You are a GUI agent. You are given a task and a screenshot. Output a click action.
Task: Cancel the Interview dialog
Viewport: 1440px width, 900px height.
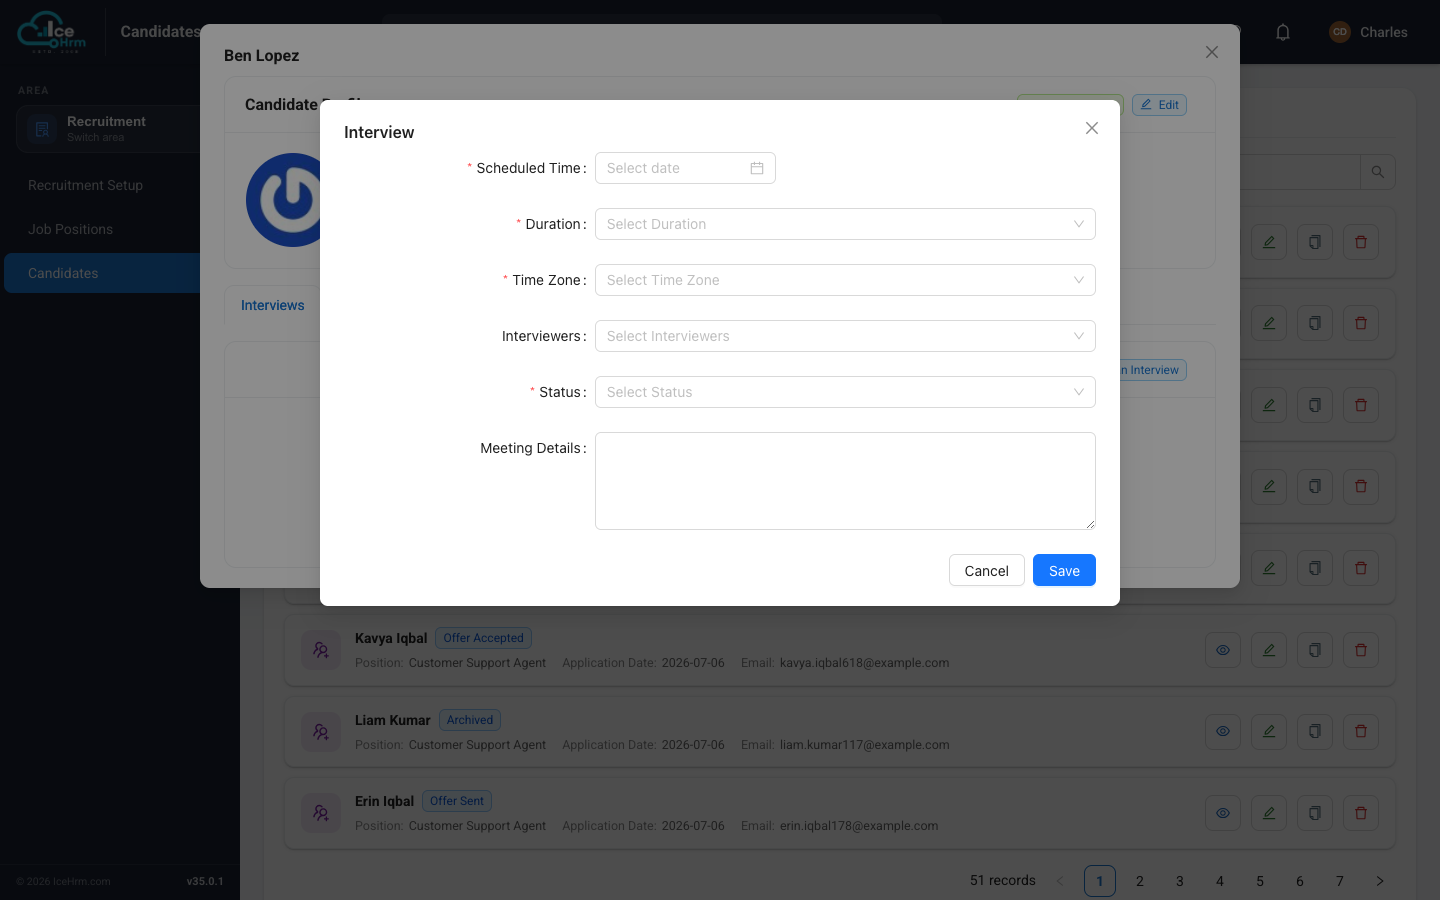[986, 570]
